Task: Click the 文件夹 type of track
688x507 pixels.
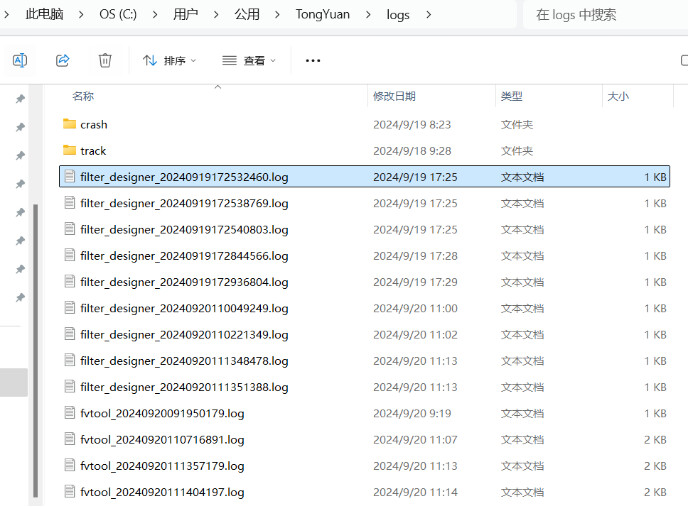Action: pos(517,151)
